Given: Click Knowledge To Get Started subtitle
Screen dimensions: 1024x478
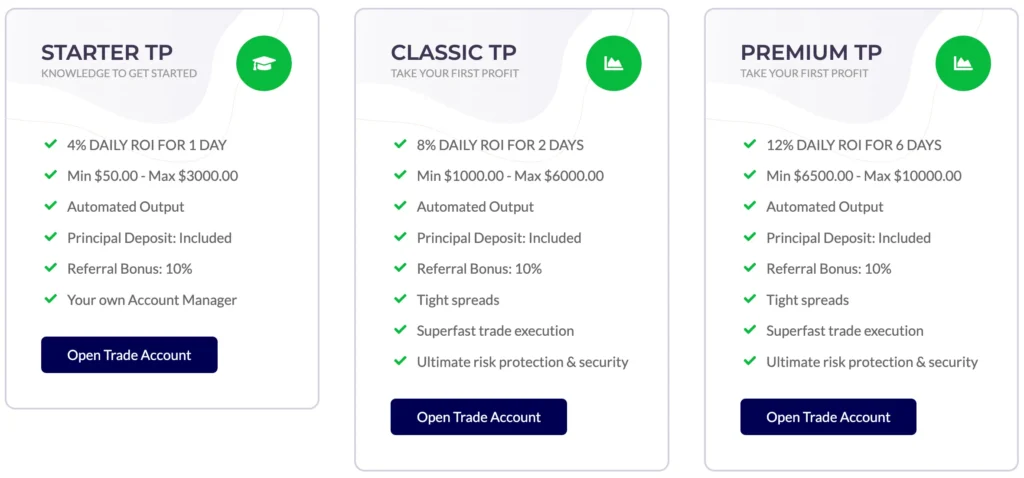Looking at the screenshot, I should (x=119, y=73).
